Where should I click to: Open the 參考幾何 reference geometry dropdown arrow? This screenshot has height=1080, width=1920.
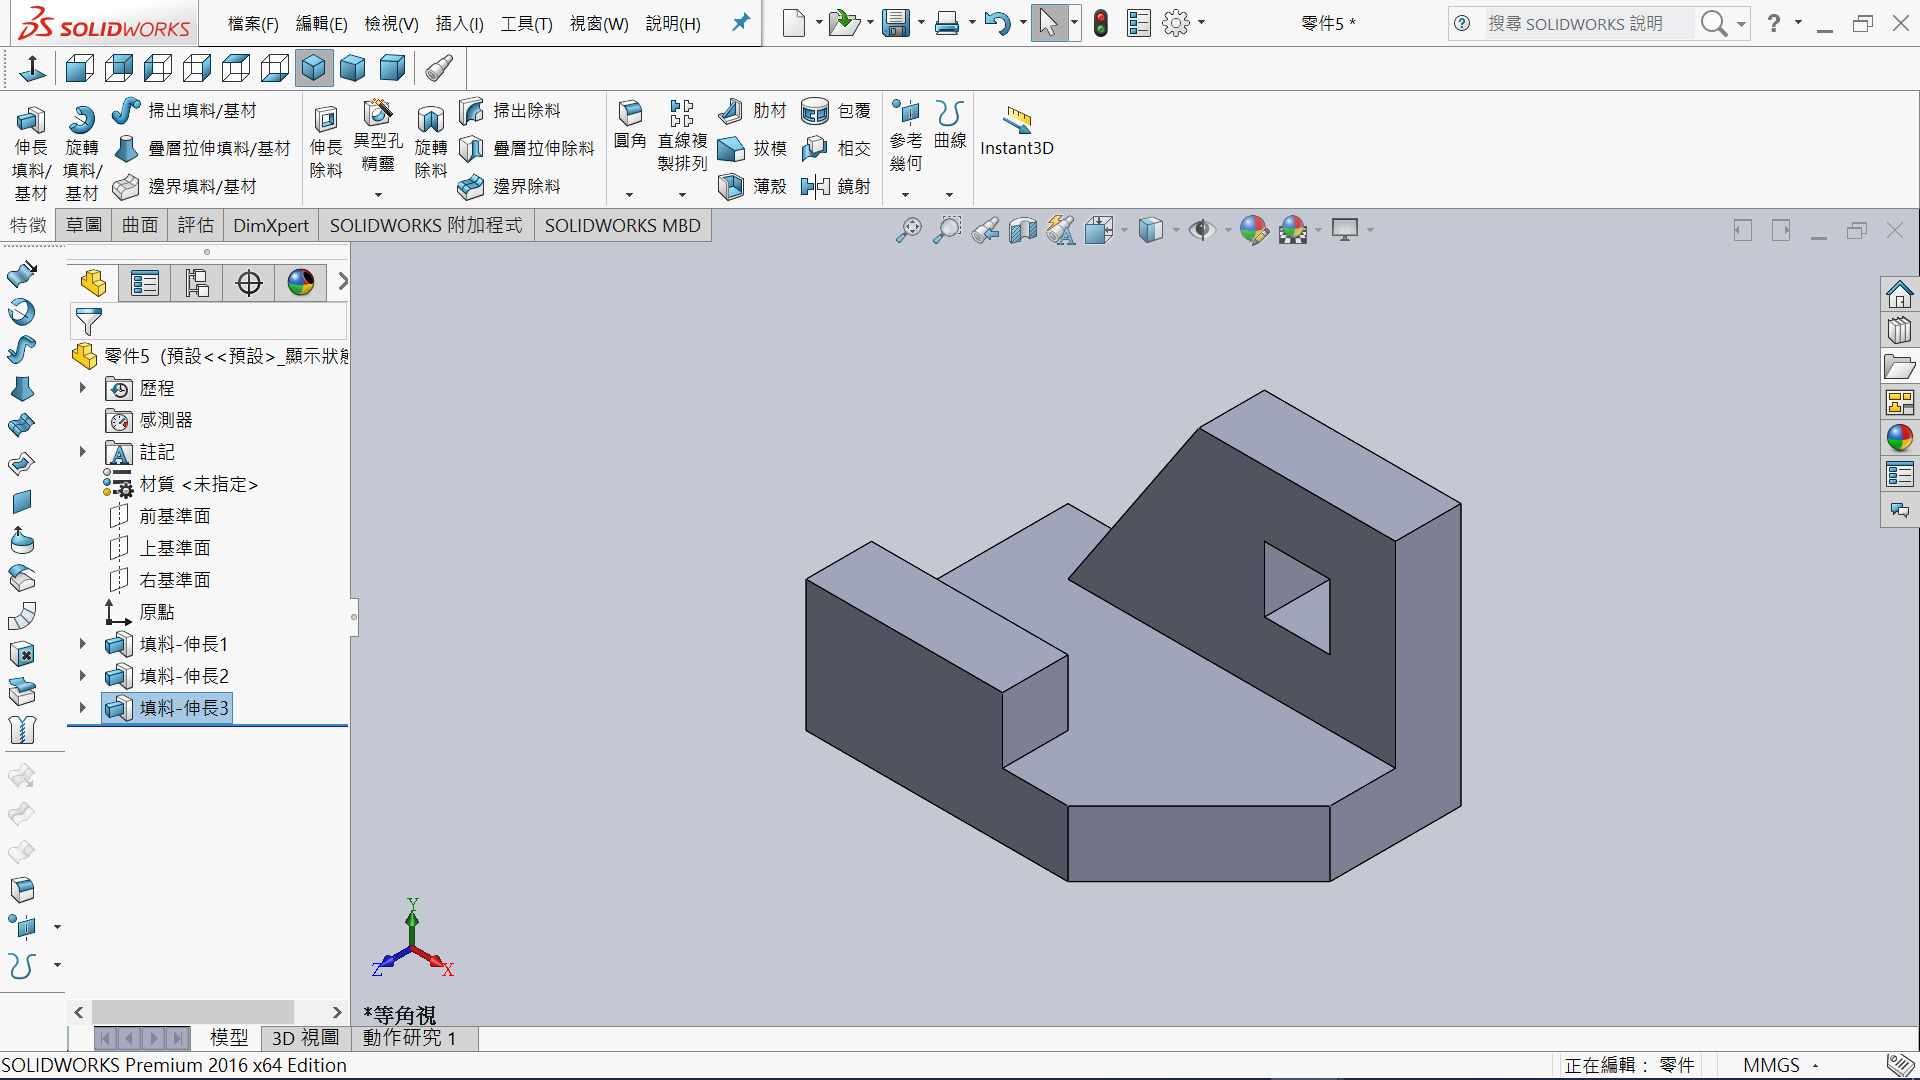tap(905, 194)
